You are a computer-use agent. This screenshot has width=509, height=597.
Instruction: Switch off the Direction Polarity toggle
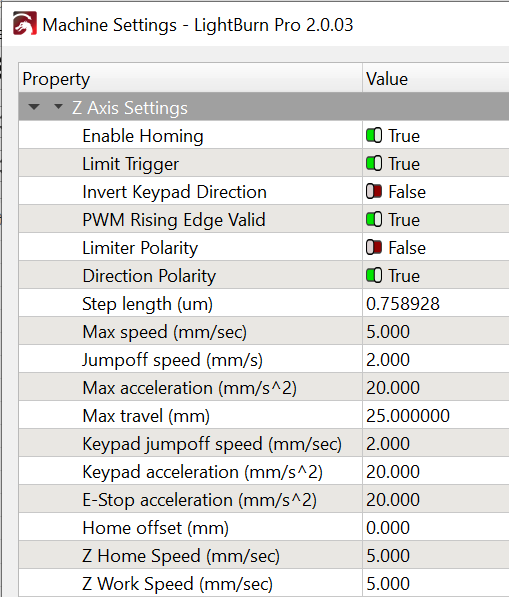pos(374,276)
